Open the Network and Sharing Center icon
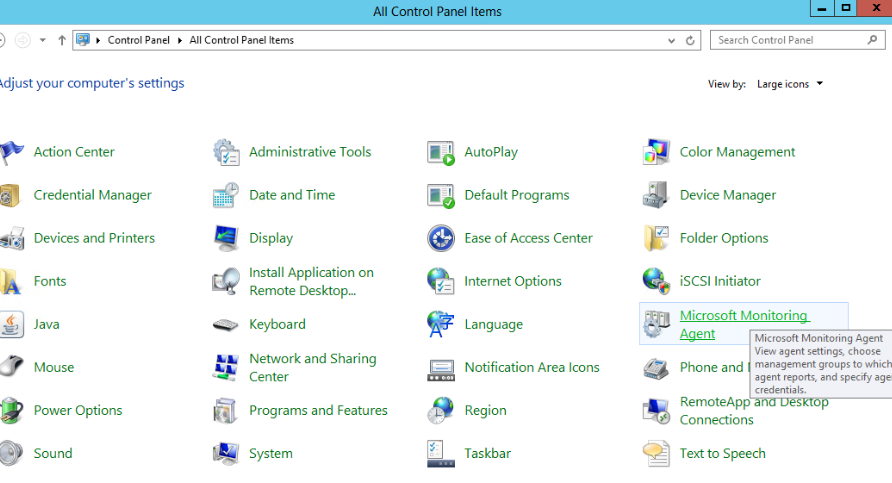Image resolution: width=892 pixels, height=483 pixels. click(226, 367)
